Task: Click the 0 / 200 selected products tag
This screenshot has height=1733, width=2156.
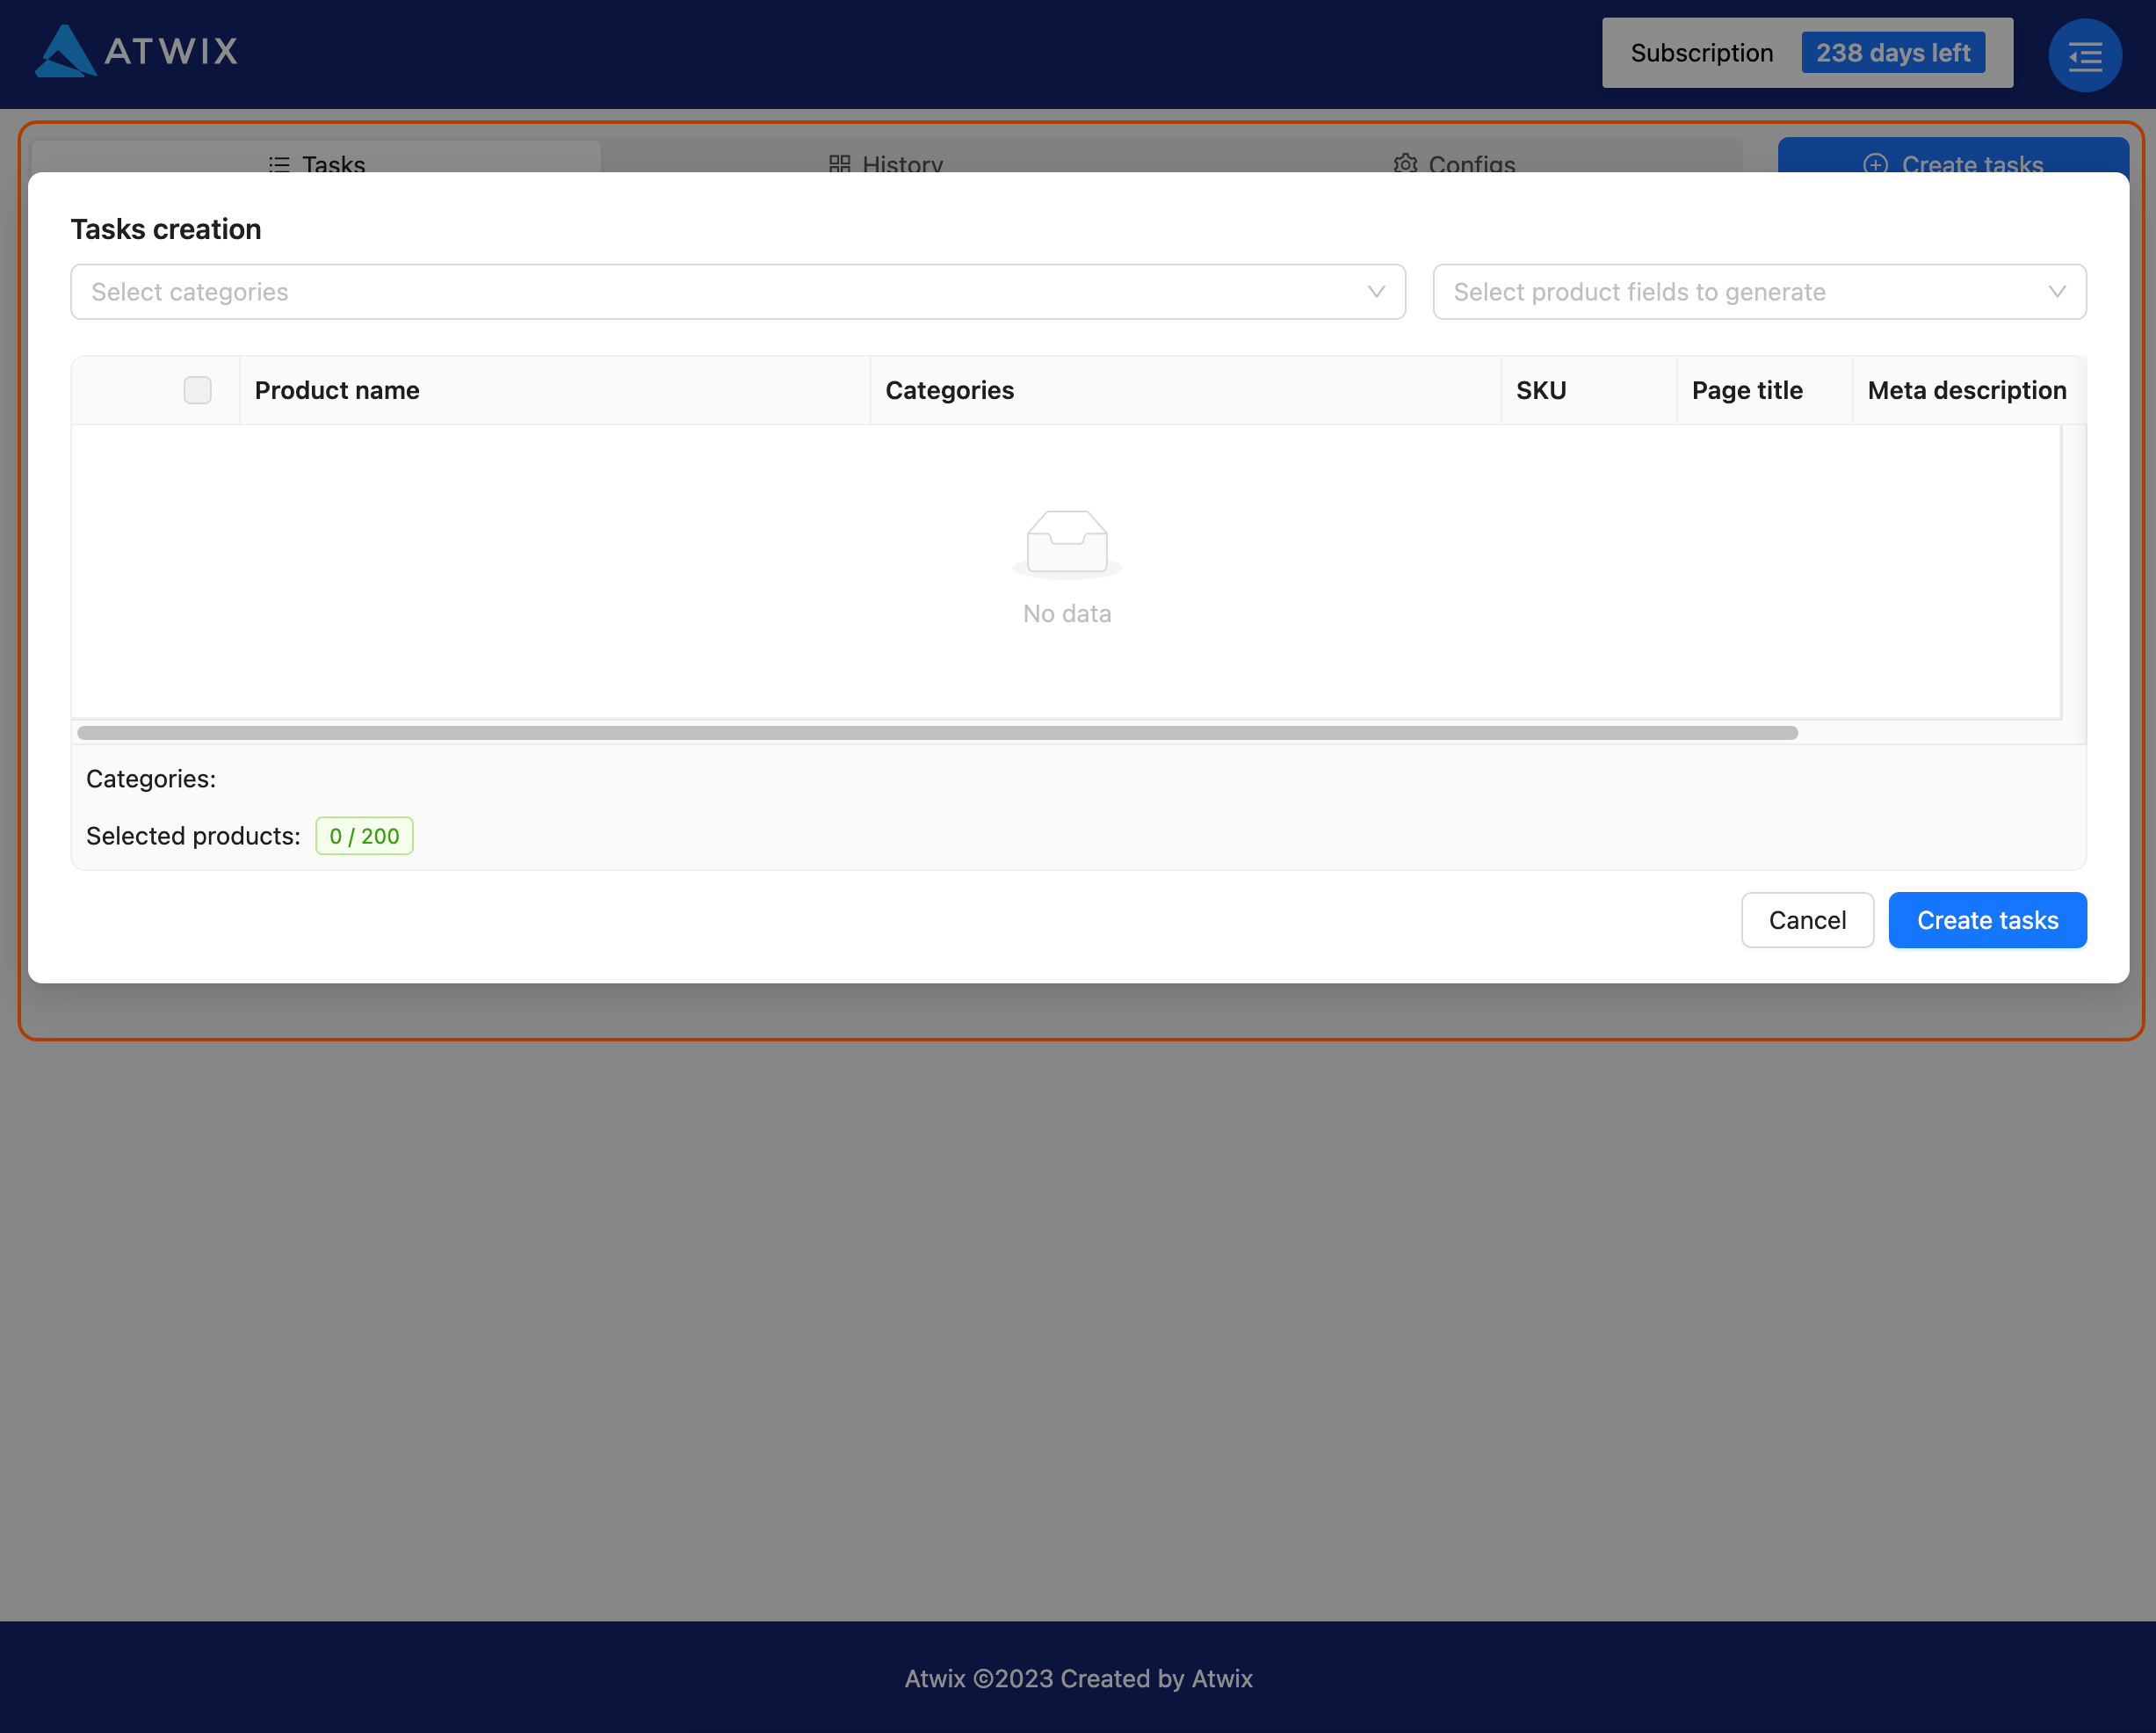Action: pos(364,836)
